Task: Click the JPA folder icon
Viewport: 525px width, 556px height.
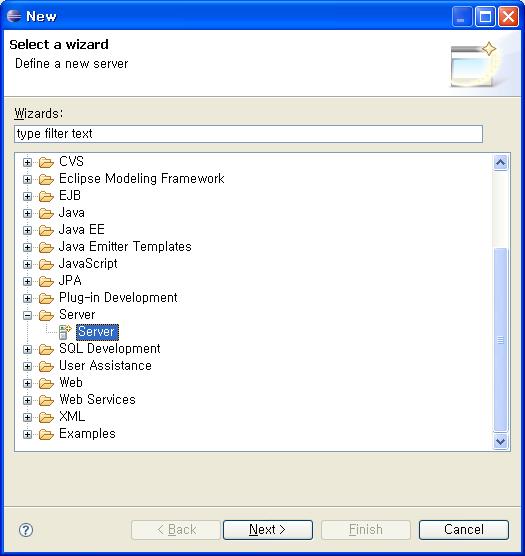Action: tap(46, 282)
